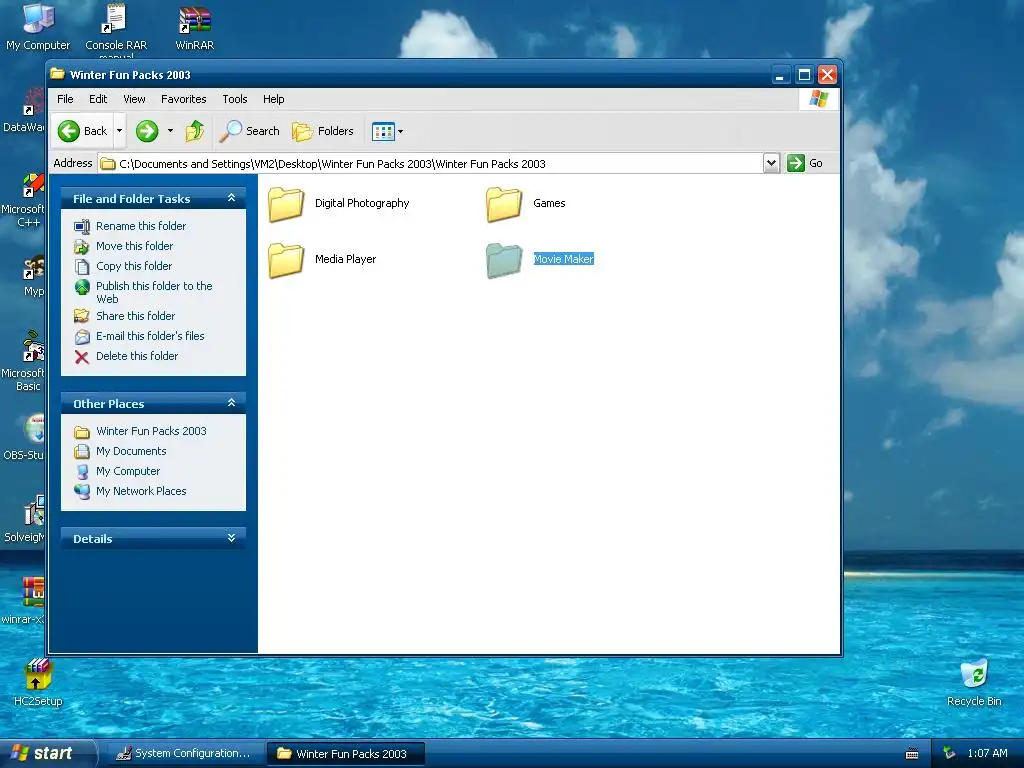Select the Movie Maker folder icon
This screenshot has width=1024, height=768.
coord(504,260)
